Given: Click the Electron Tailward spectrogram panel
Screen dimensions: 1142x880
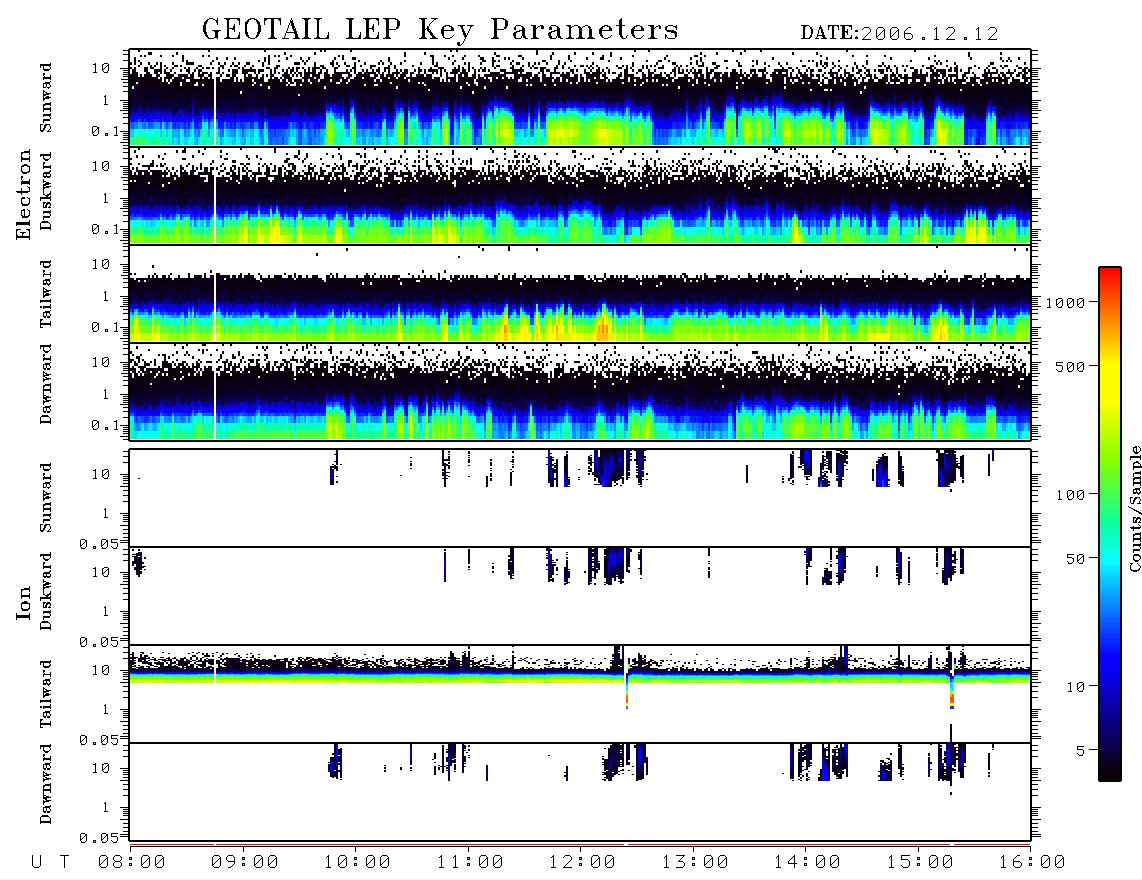Looking at the screenshot, I should tap(580, 294).
